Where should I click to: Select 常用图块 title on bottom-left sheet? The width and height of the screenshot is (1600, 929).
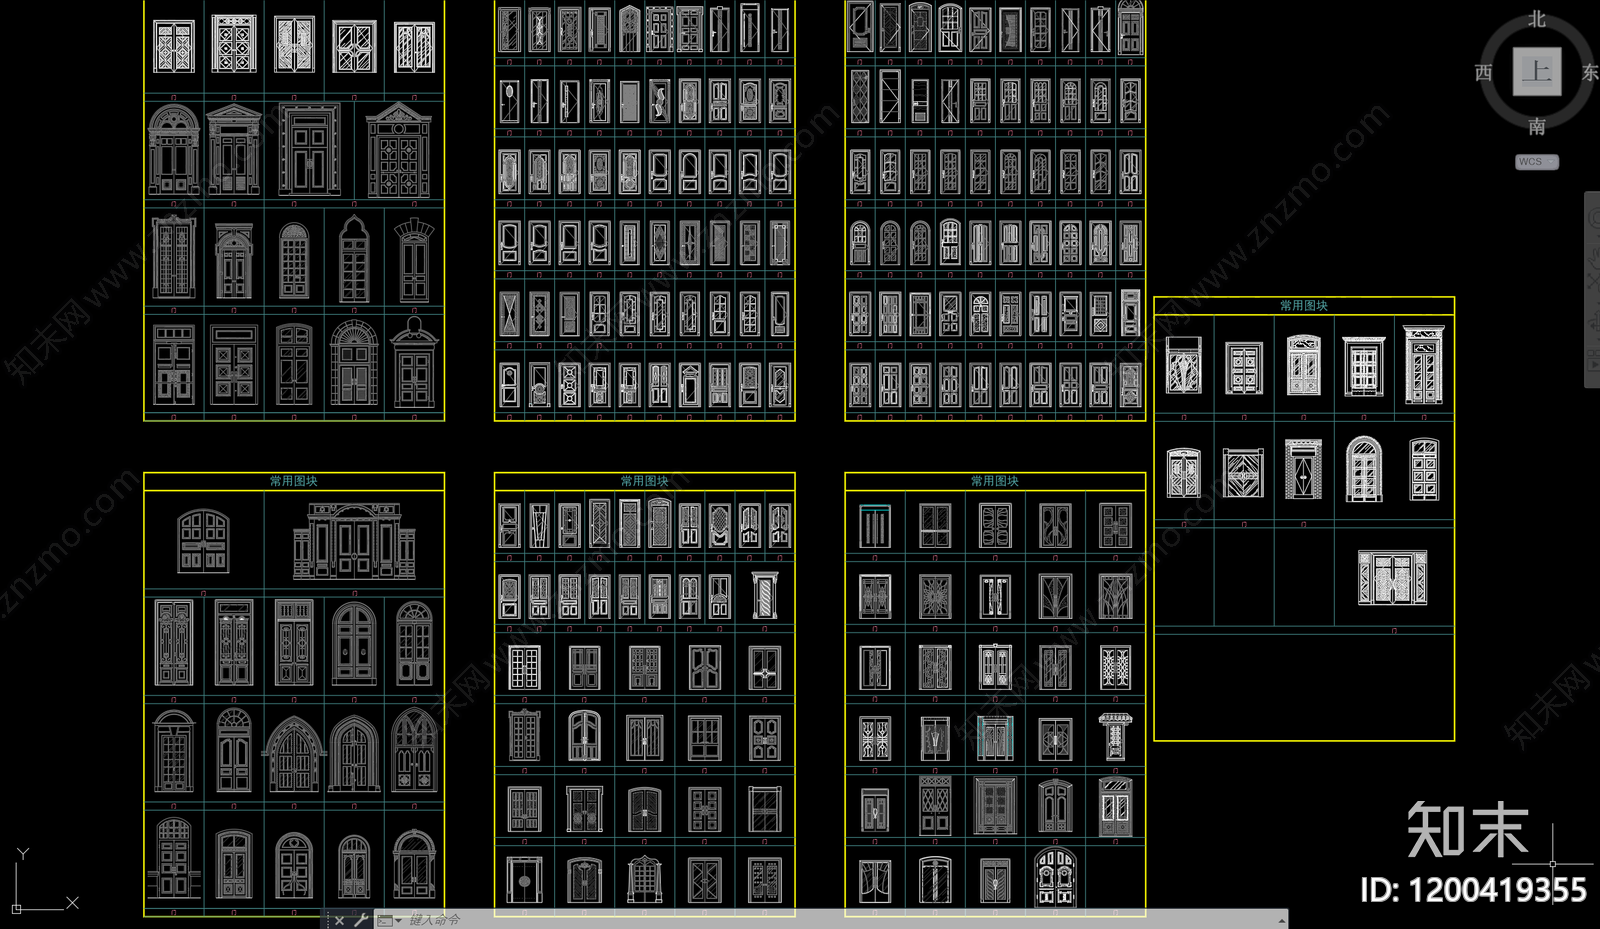(293, 481)
